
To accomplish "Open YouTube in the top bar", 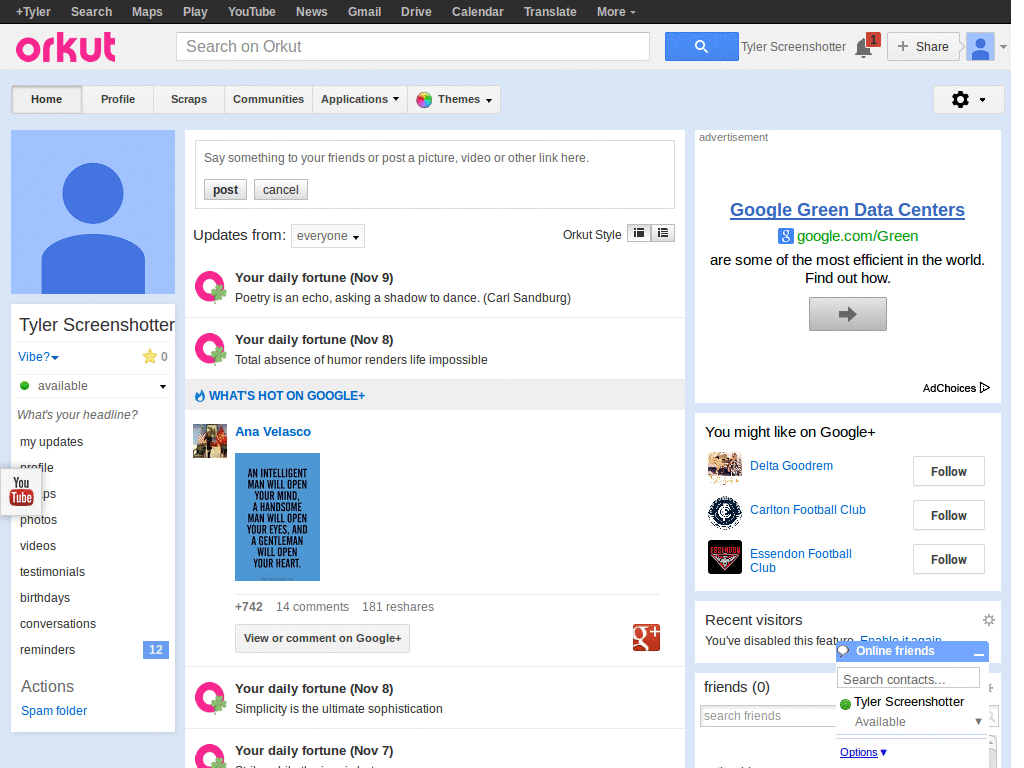I will tap(251, 12).
